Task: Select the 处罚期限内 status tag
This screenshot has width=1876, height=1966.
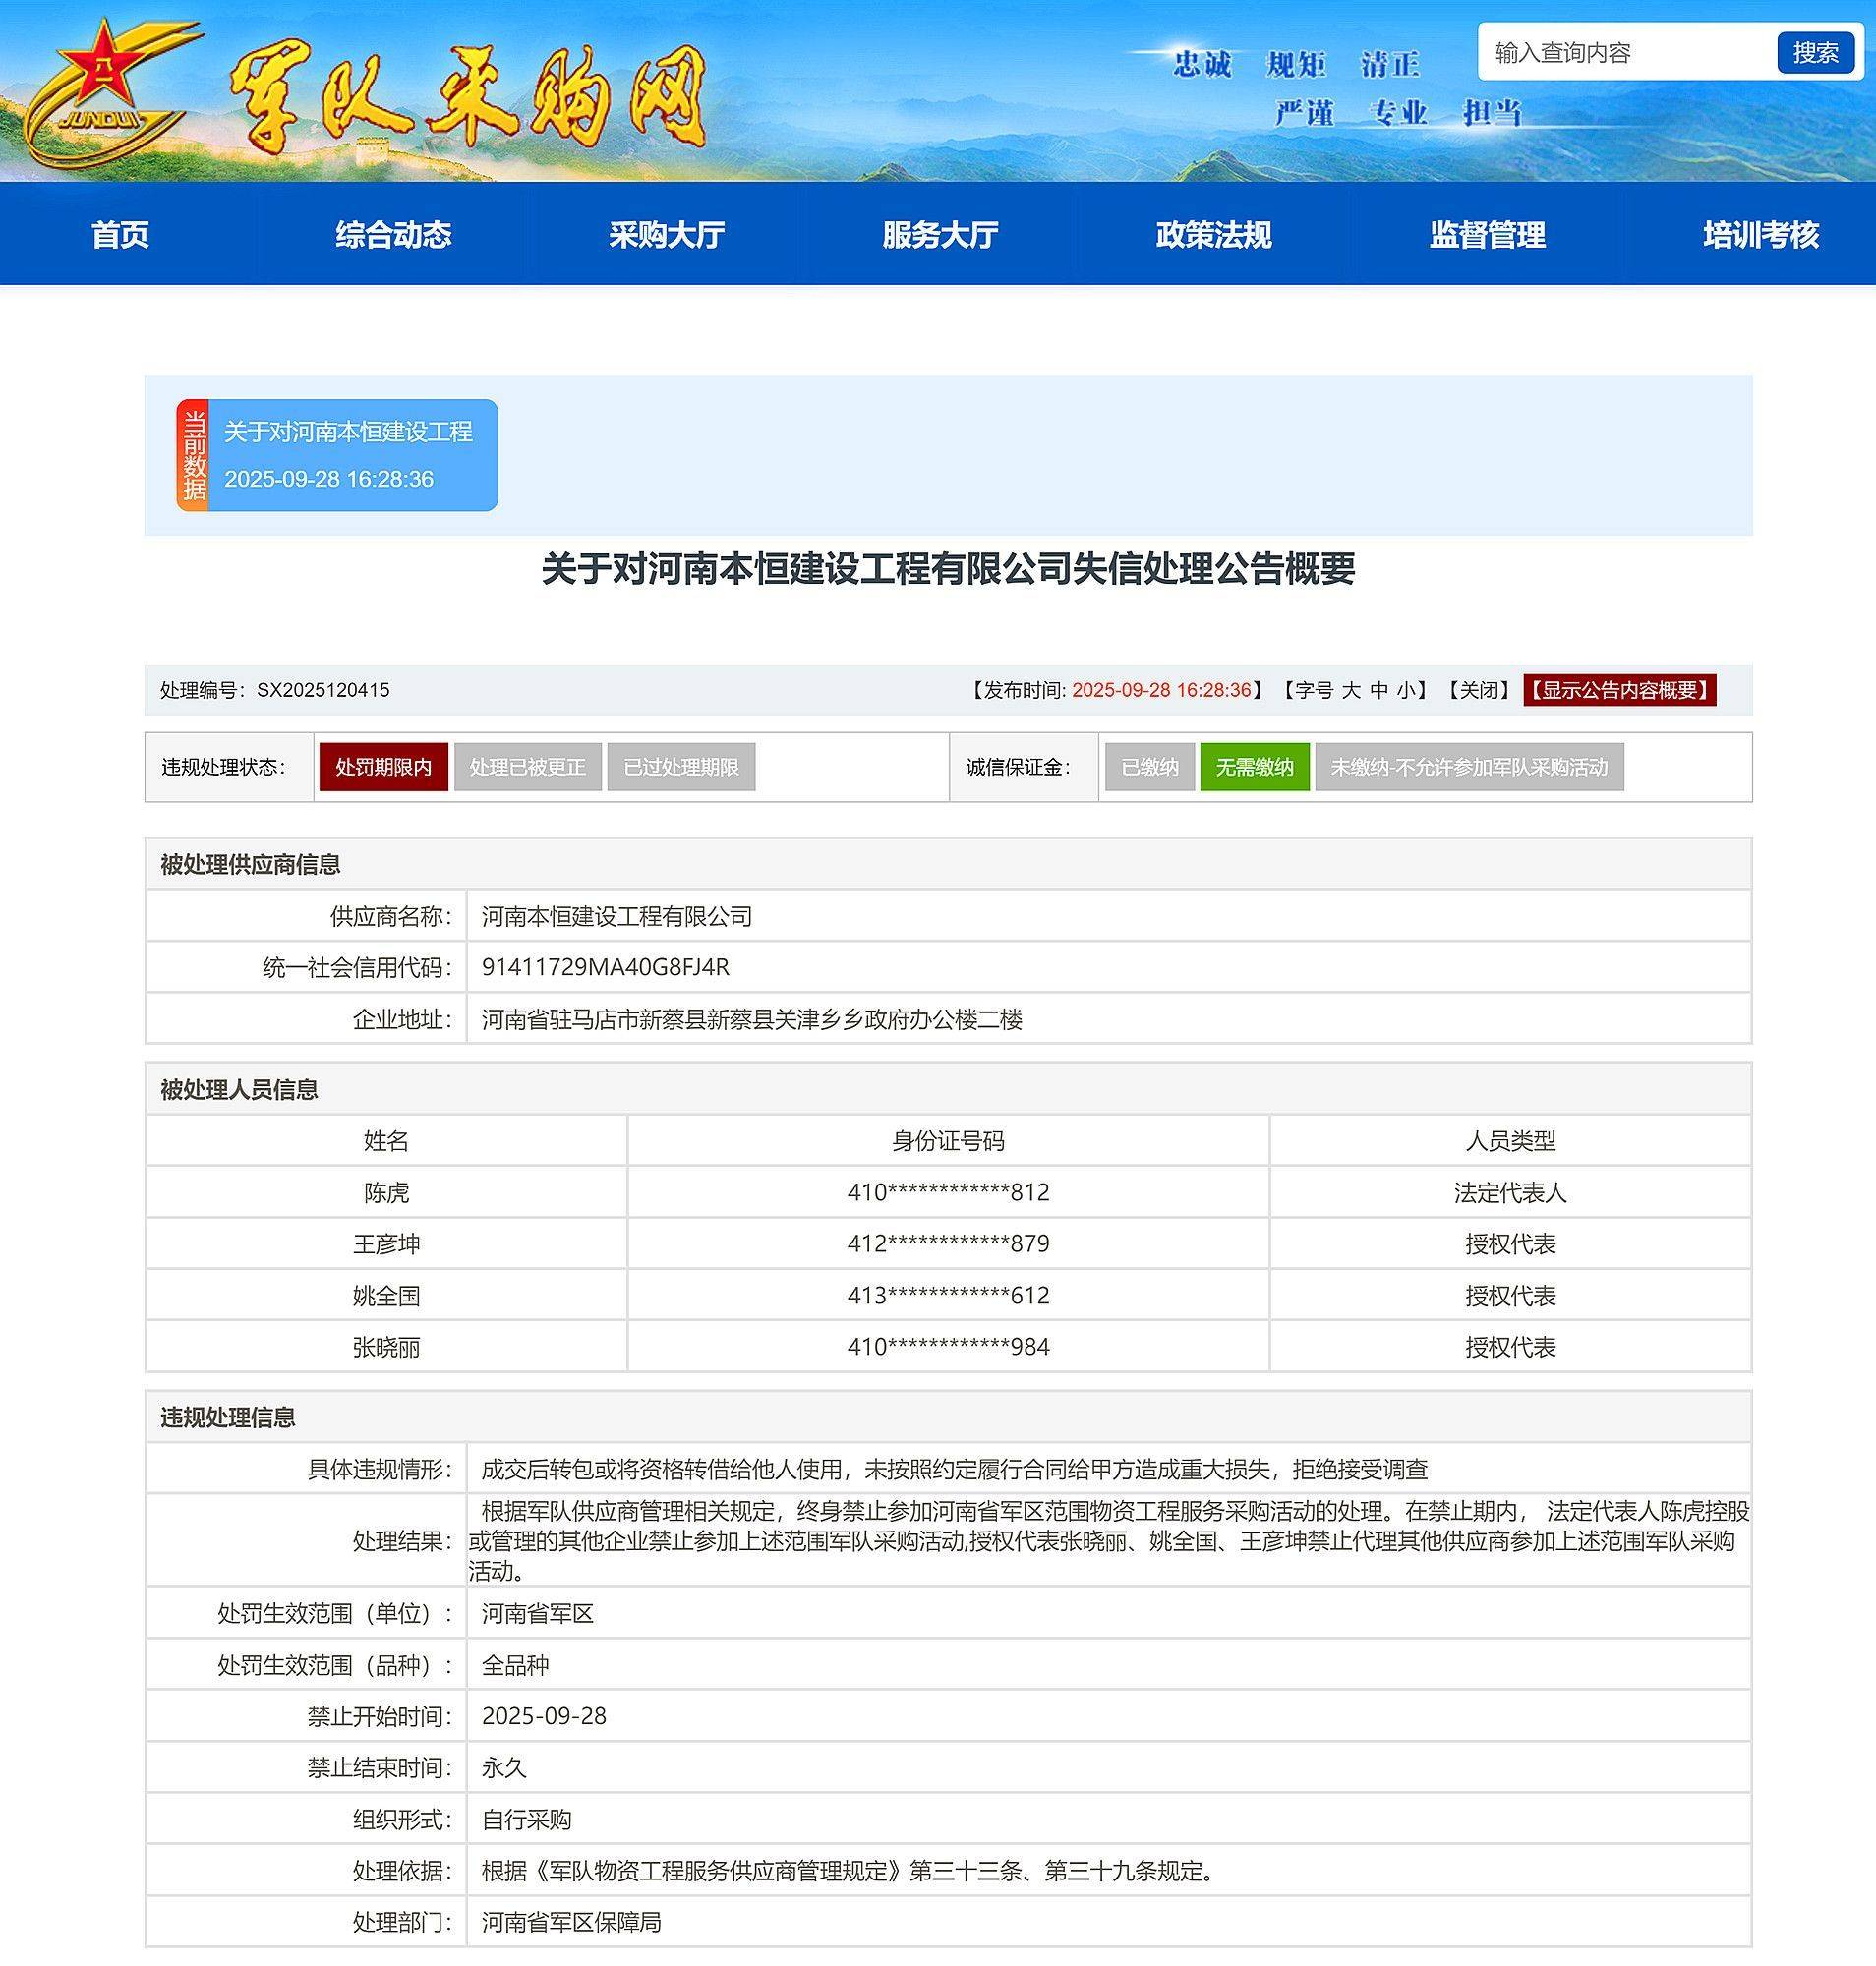Action: [x=383, y=767]
